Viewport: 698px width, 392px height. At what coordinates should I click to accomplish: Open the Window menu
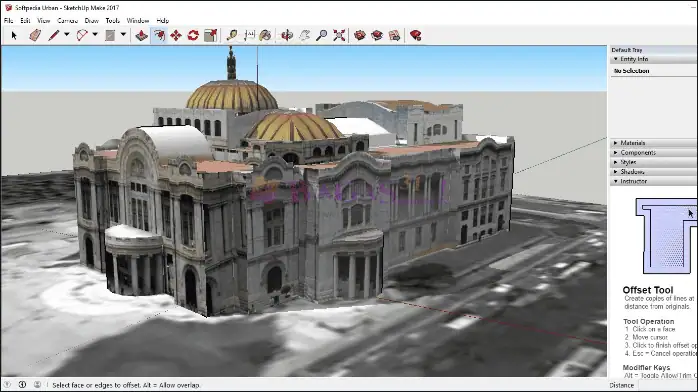coord(138,20)
